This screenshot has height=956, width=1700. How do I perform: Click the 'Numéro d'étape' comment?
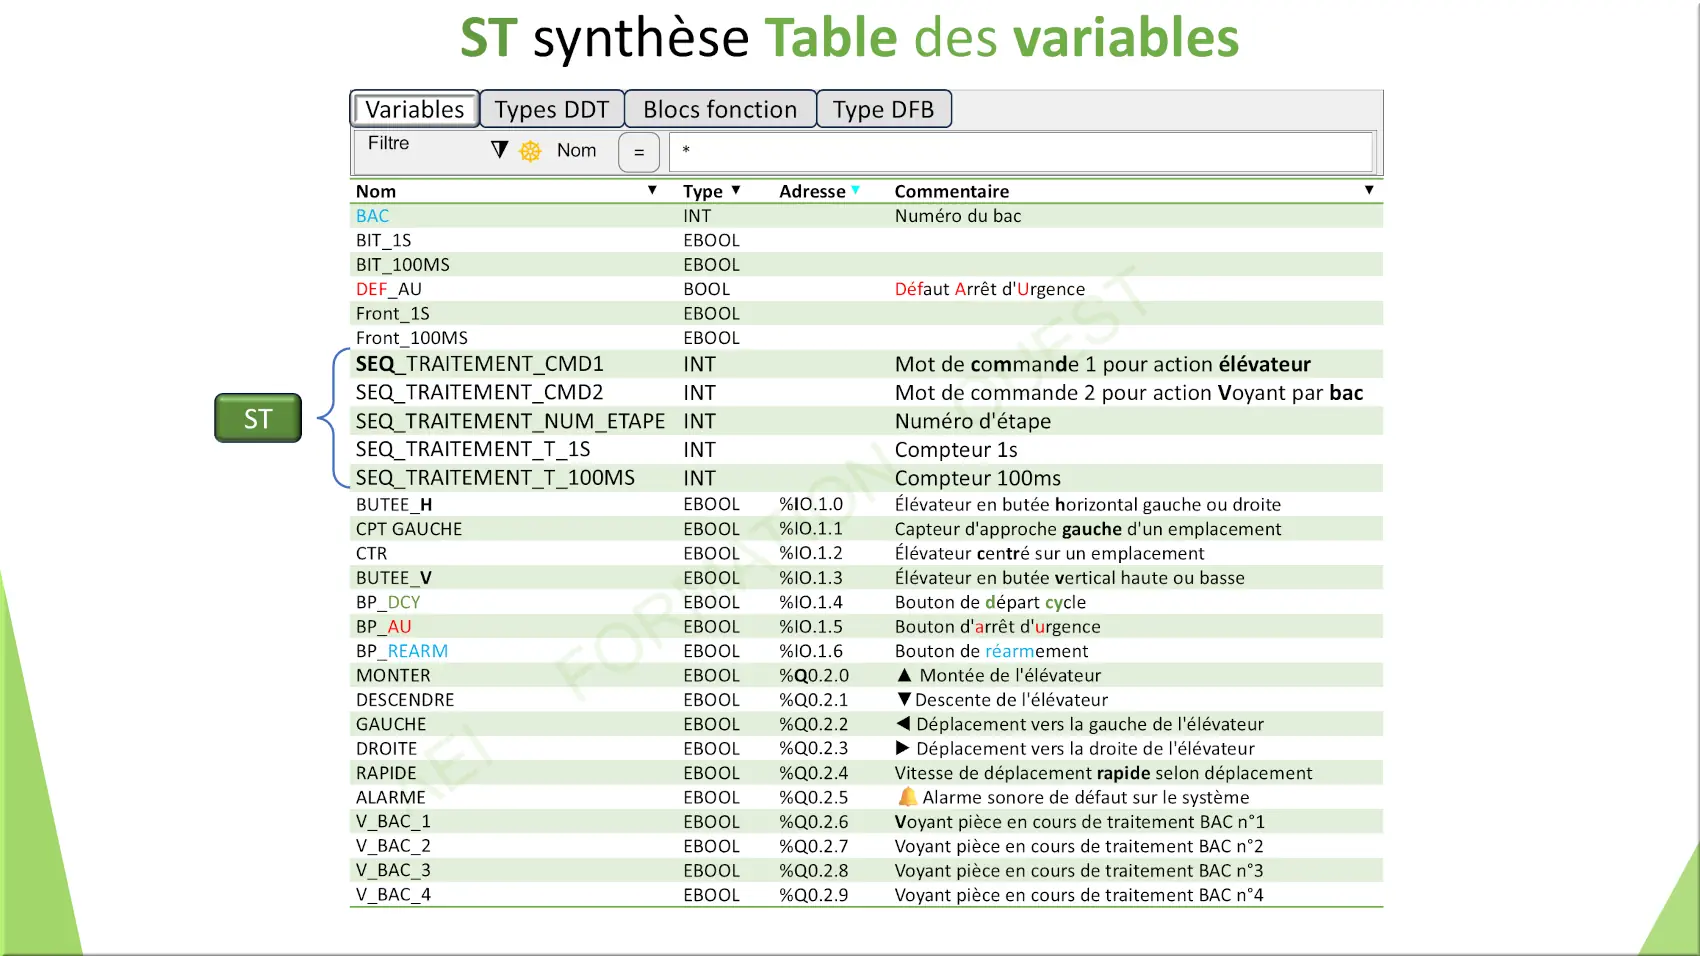pos(973,421)
